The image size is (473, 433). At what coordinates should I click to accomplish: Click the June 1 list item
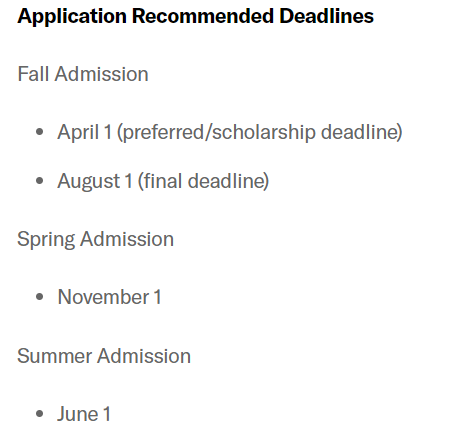click(84, 414)
